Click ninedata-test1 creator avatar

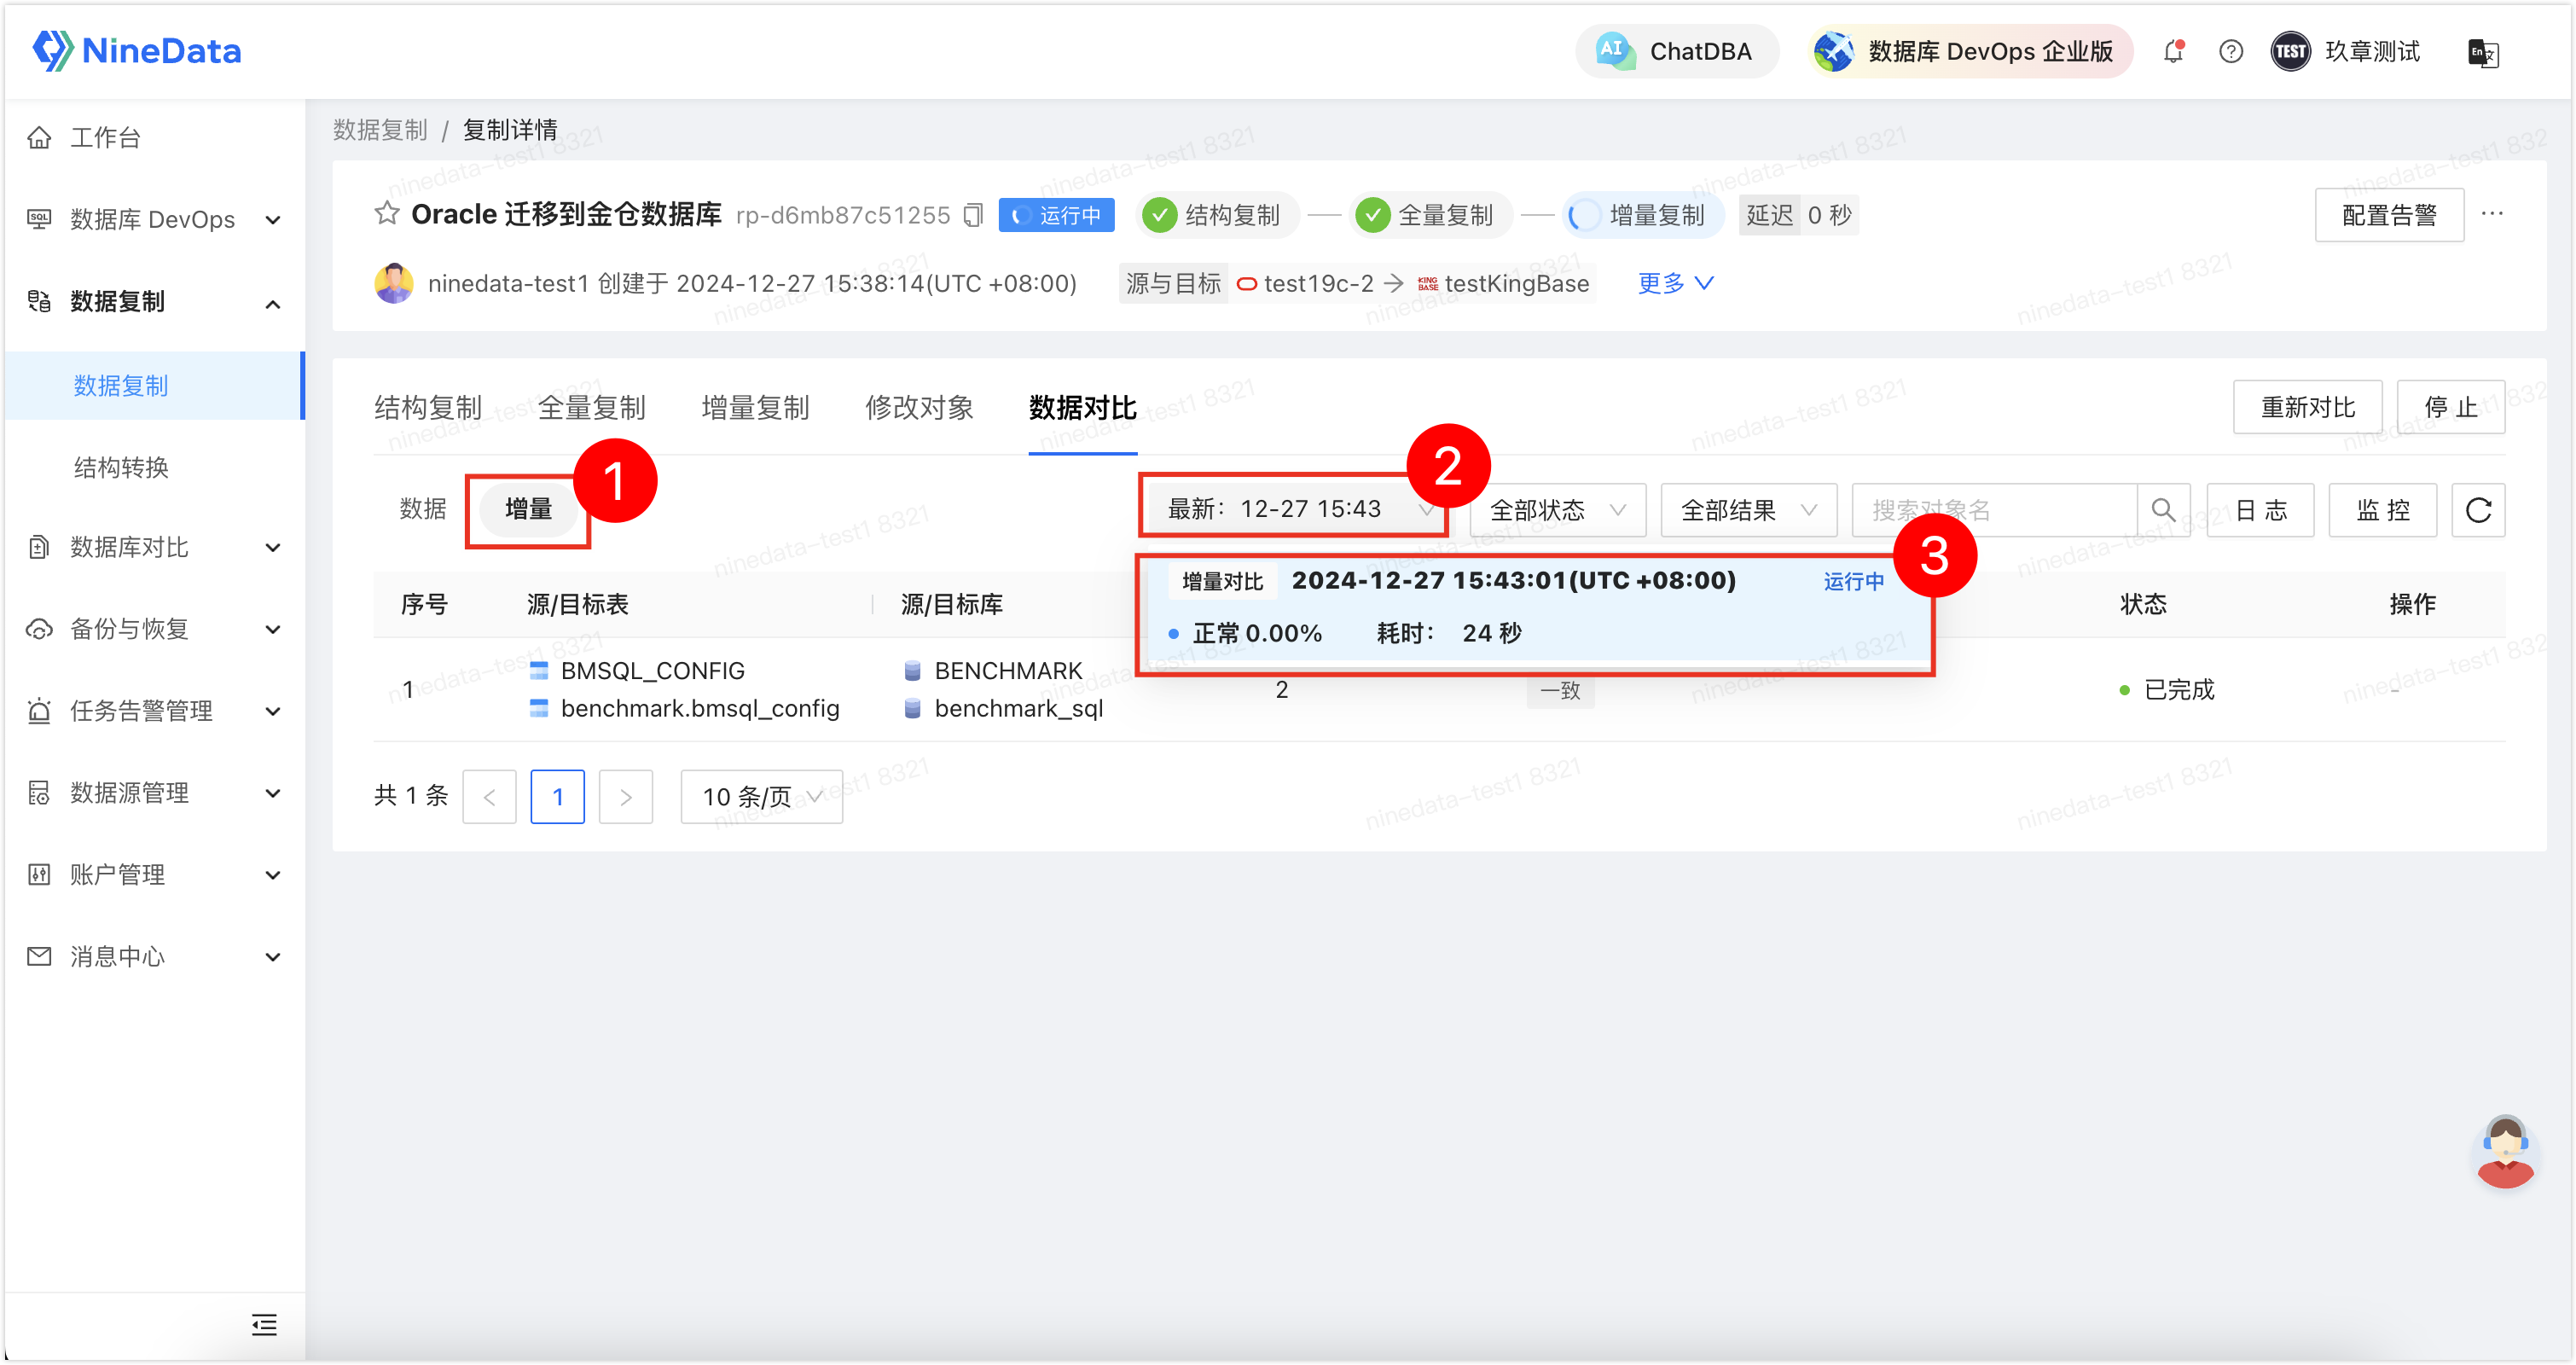[x=393, y=283]
